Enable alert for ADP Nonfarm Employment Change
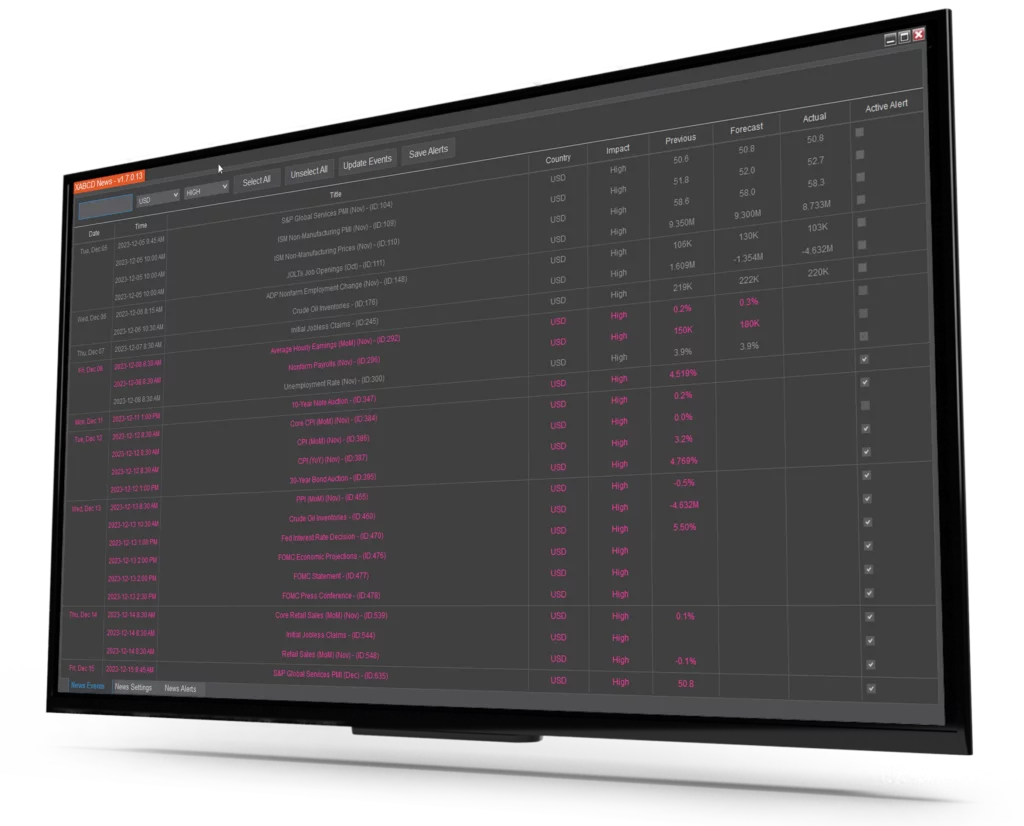This screenshot has width=1024, height=826. 861,222
